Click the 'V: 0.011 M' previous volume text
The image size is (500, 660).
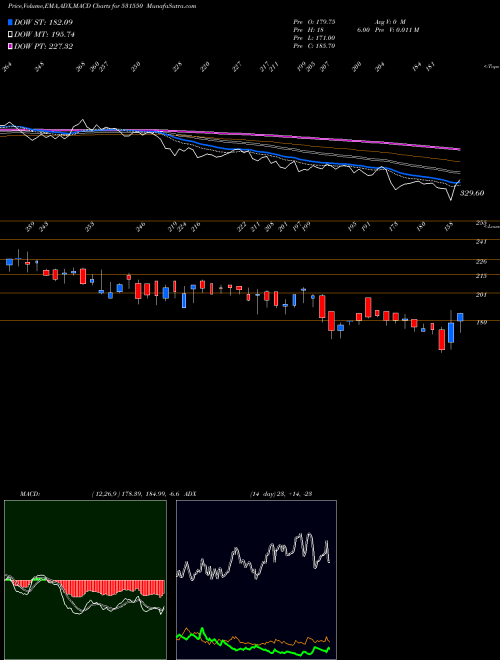(404, 30)
